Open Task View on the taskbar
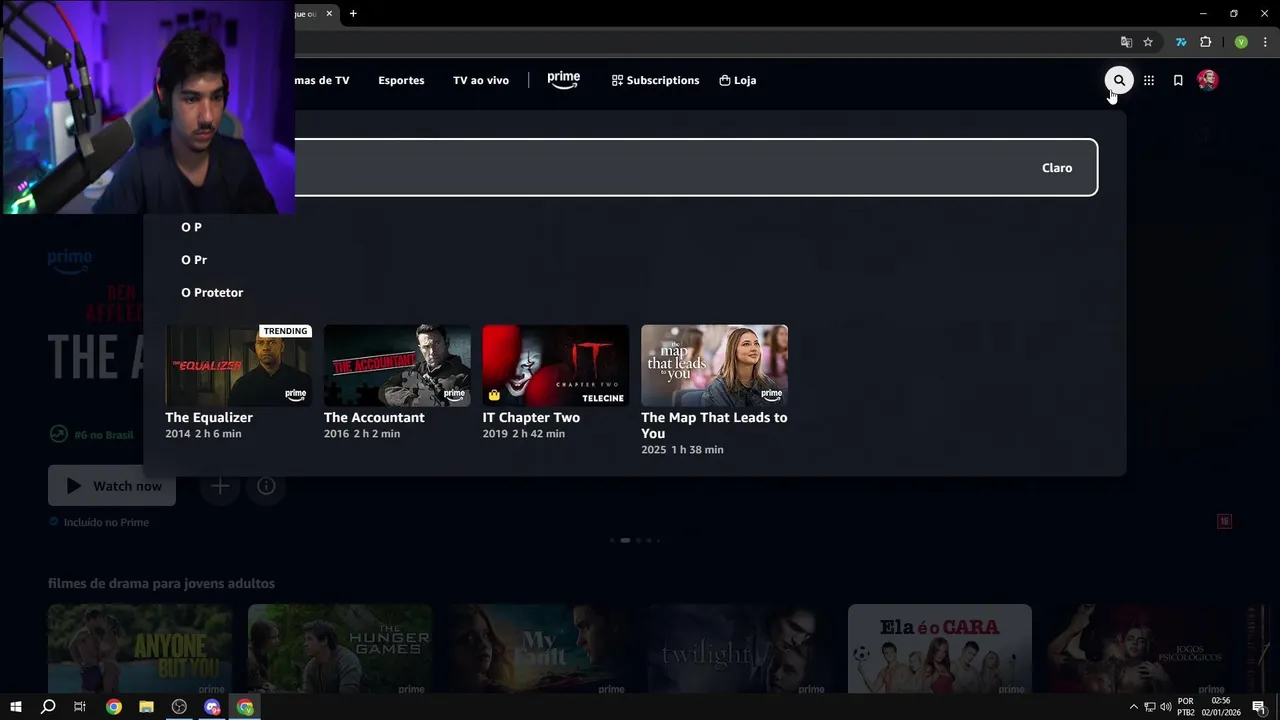The width and height of the screenshot is (1280, 720). (80, 707)
